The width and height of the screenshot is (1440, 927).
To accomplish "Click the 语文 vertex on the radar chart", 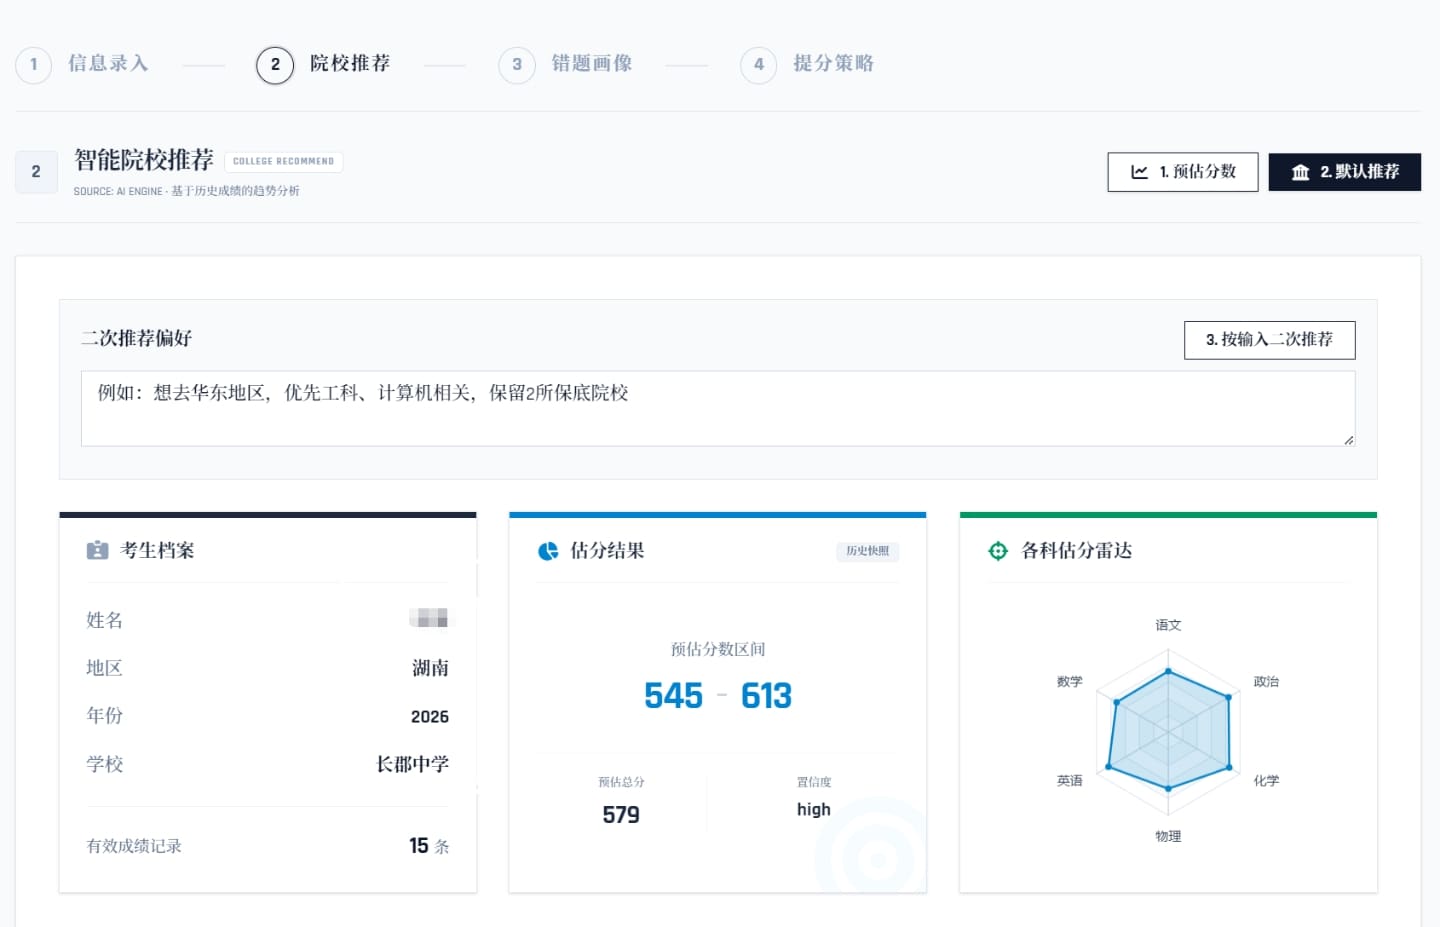I will point(1168,671).
